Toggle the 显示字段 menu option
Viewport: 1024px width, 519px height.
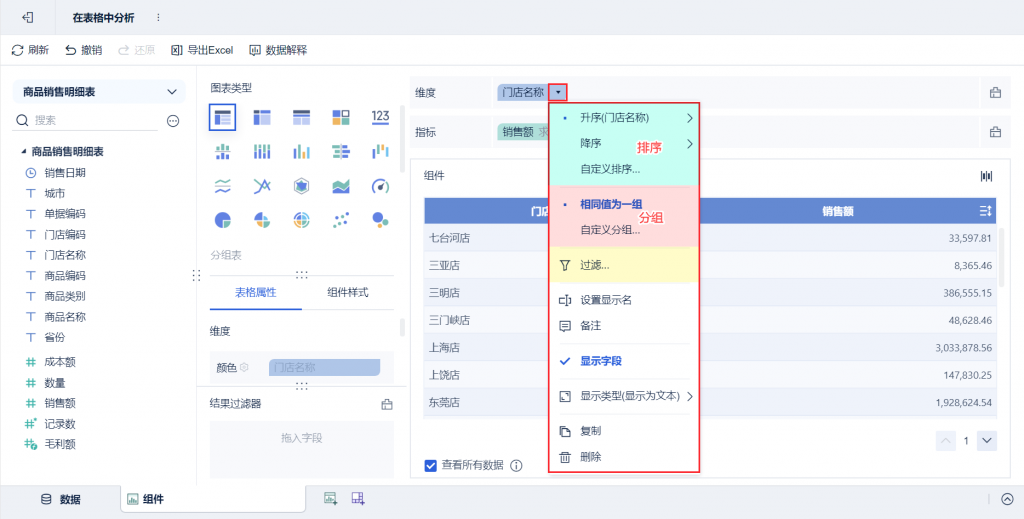point(624,361)
